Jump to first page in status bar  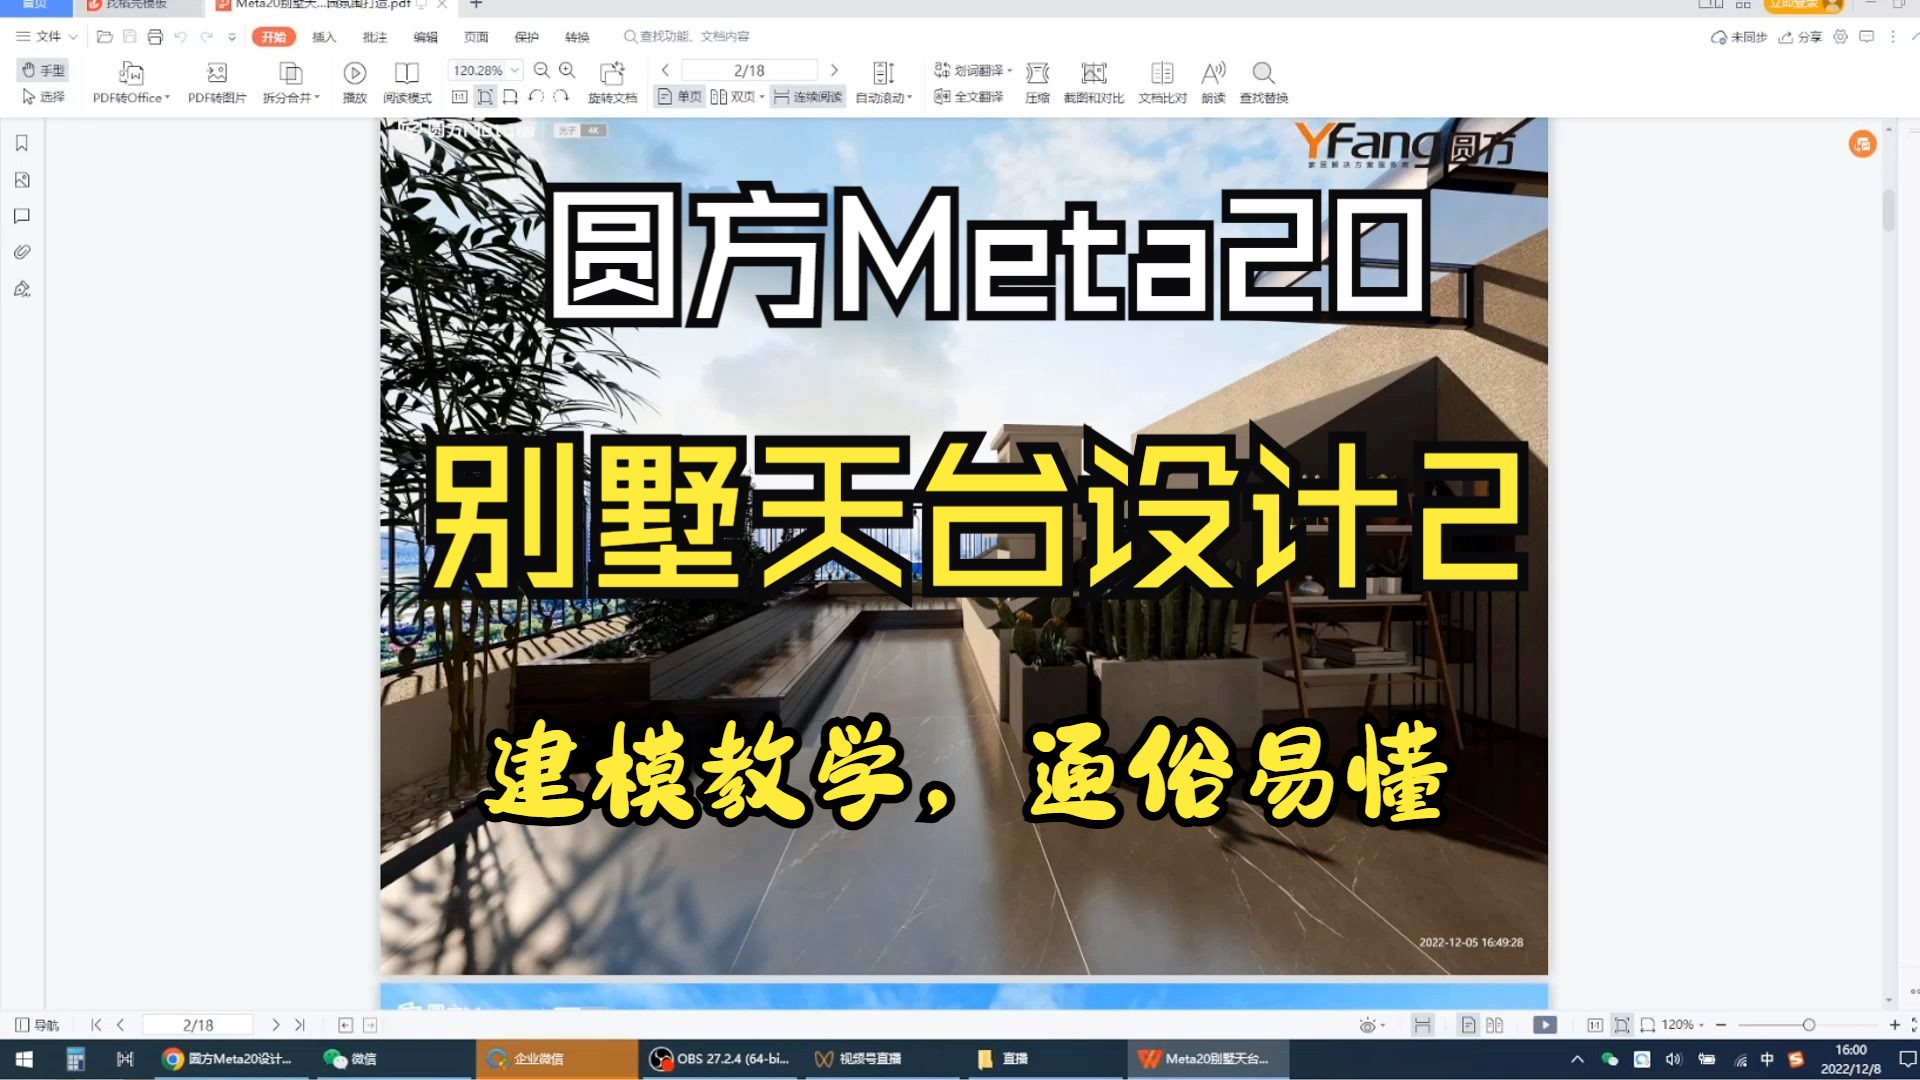click(x=96, y=1025)
